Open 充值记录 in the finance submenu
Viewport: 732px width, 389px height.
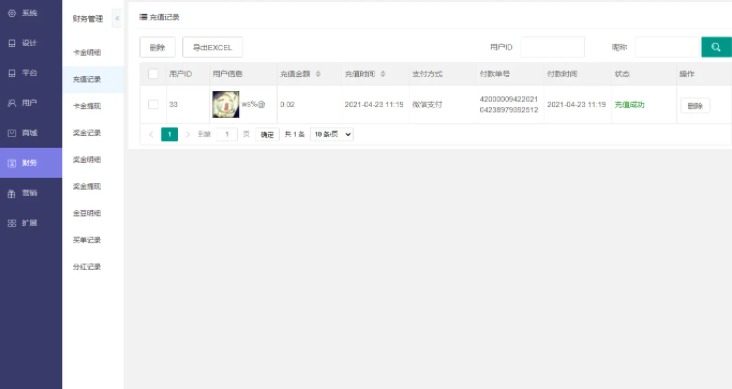pyautogui.click(x=87, y=79)
